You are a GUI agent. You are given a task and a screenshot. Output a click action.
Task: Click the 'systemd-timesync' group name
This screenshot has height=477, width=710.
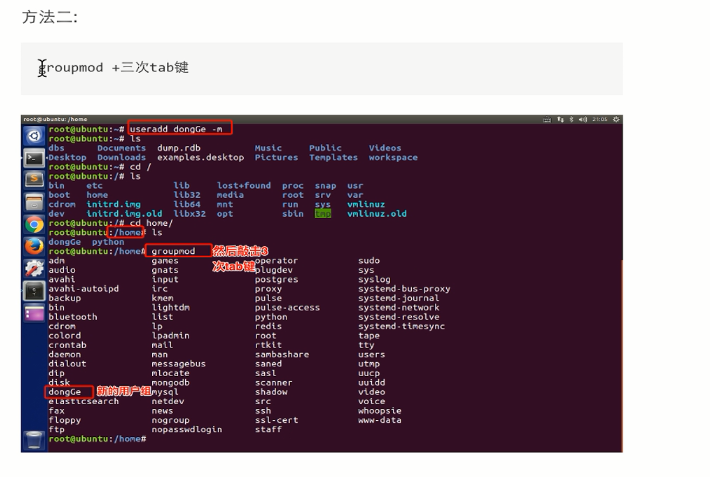(401, 326)
